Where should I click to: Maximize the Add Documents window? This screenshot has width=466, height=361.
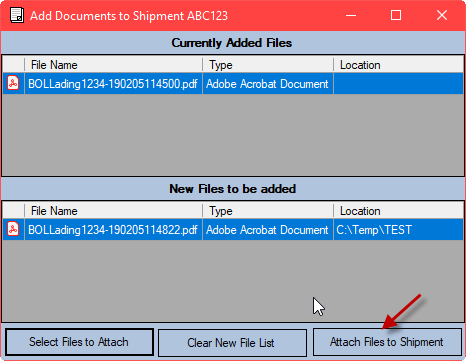396,15
